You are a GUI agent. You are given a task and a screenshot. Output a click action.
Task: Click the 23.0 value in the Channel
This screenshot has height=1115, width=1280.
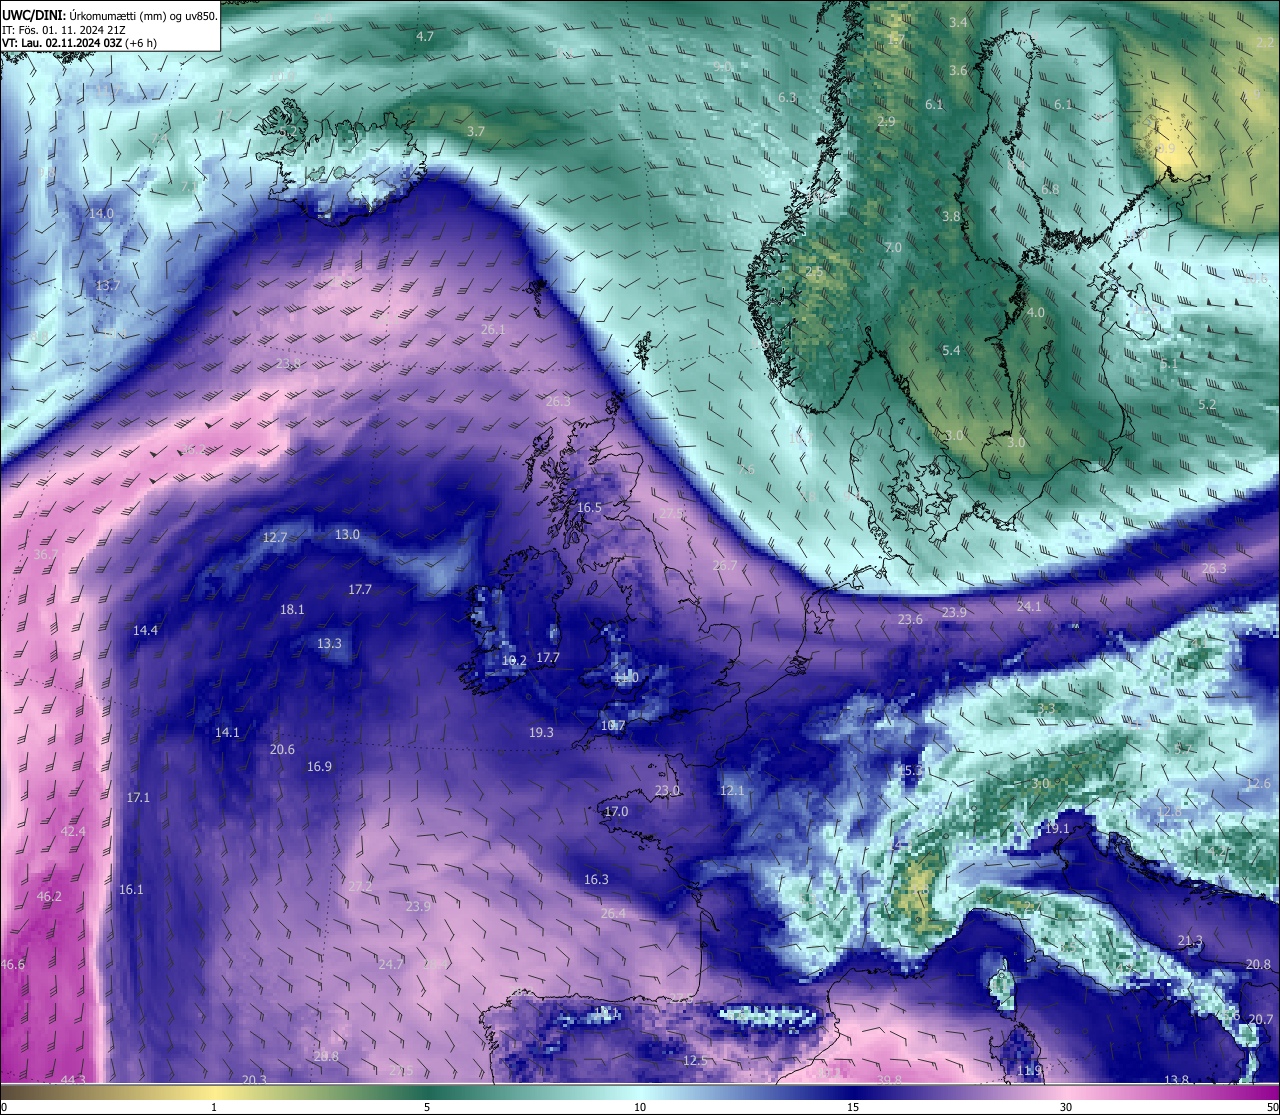coord(667,791)
